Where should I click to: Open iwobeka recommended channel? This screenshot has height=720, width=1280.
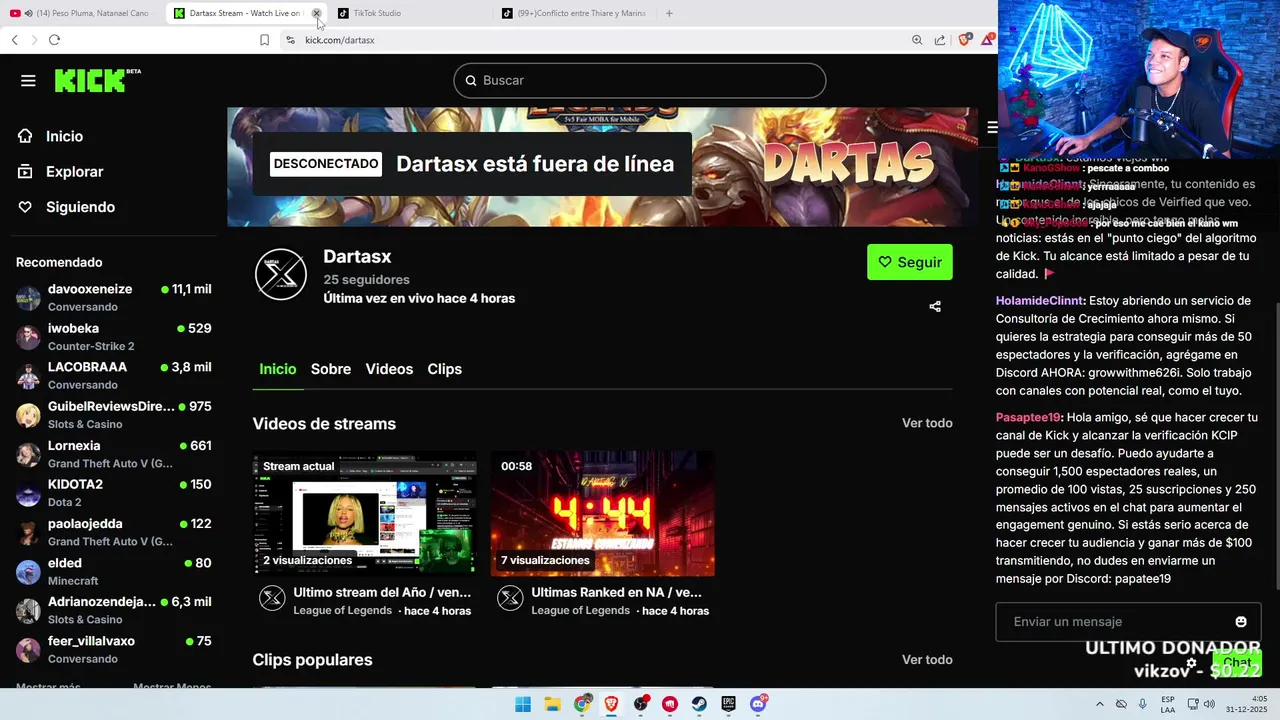click(114, 337)
